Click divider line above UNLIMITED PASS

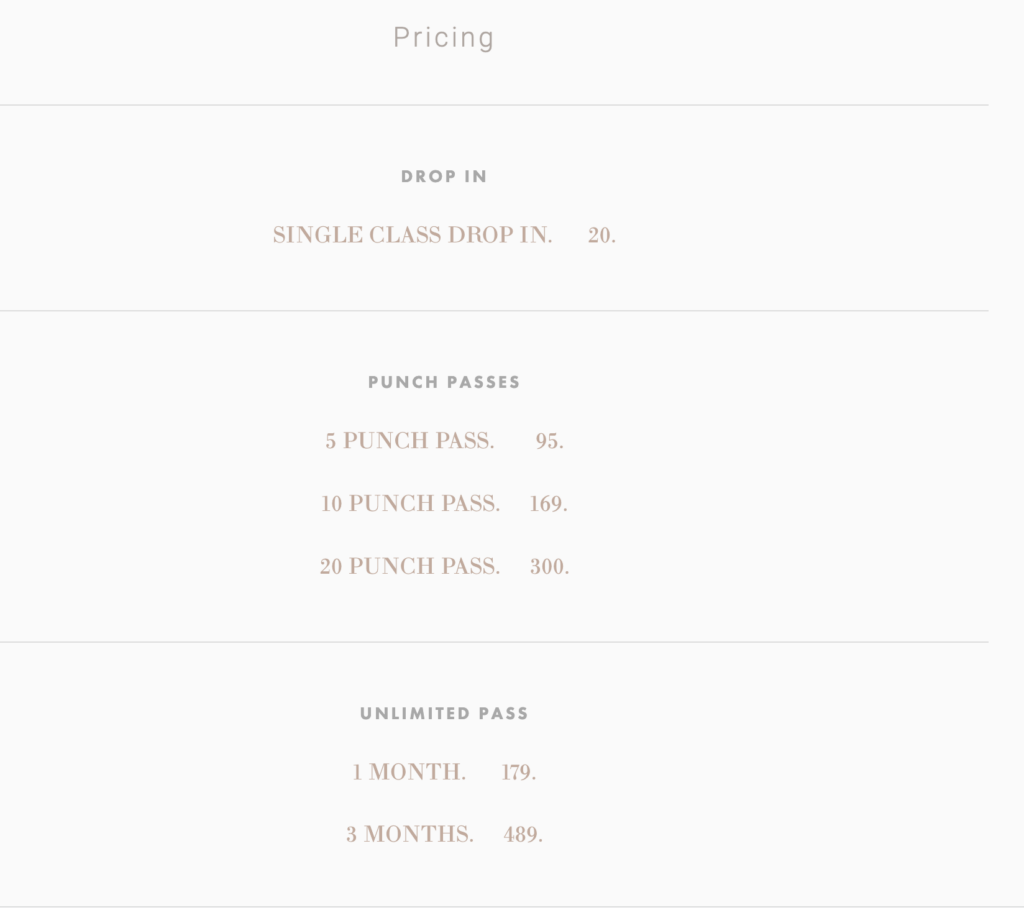click(x=494, y=642)
